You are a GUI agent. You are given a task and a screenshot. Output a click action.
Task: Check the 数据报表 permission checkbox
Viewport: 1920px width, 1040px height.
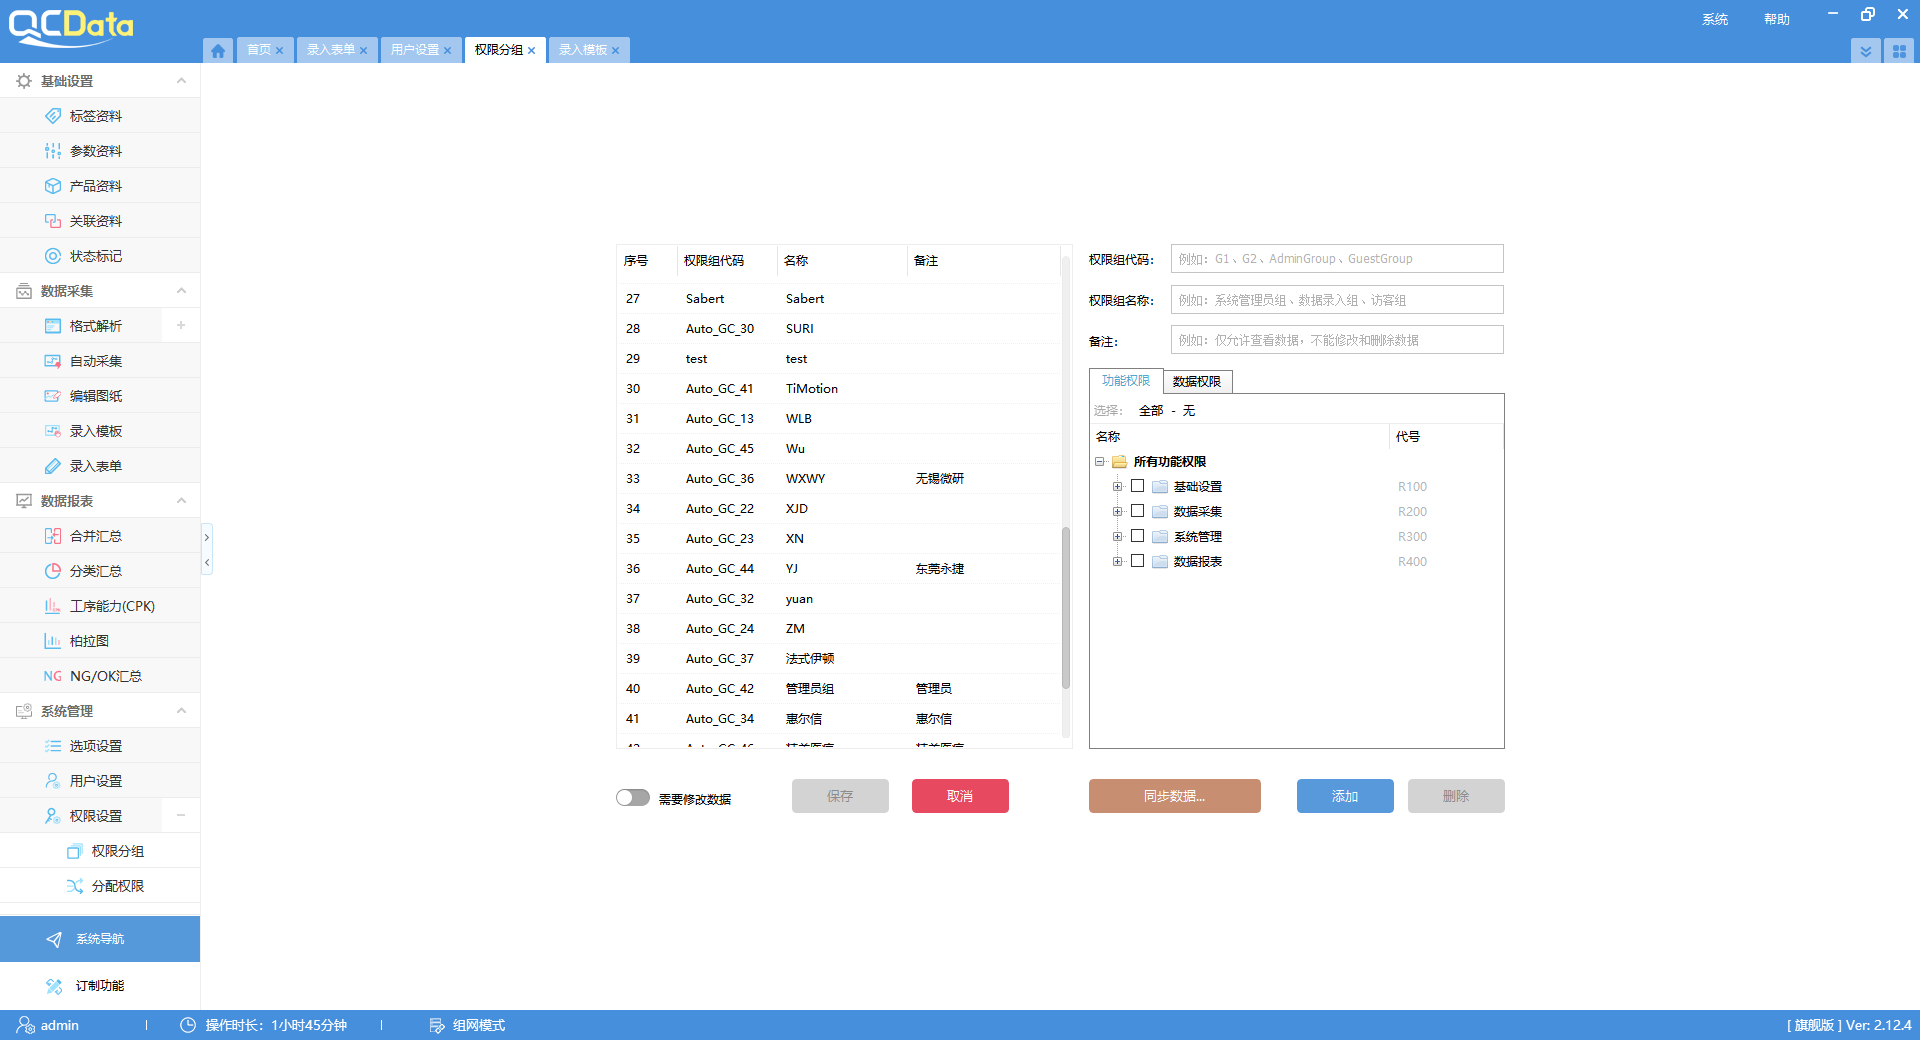pos(1137,560)
